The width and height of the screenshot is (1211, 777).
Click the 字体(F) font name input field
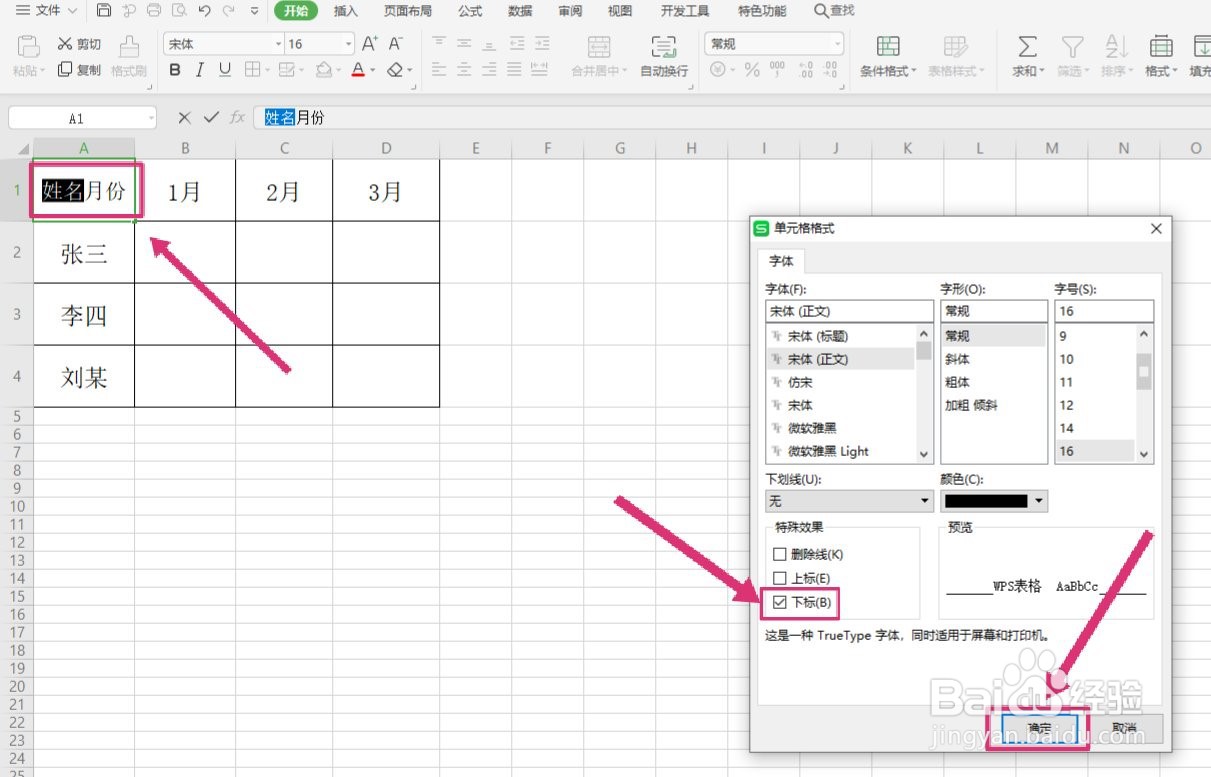click(x=849, y=311)
